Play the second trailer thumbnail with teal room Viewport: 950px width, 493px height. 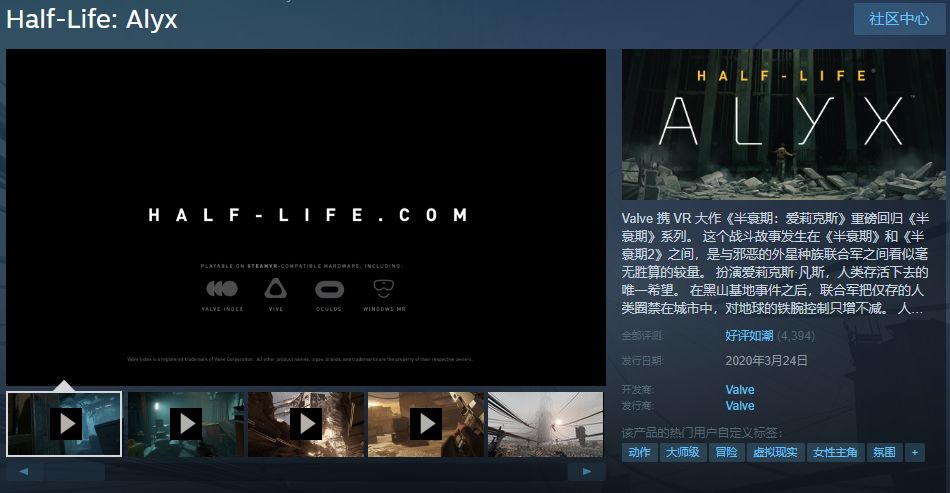pos(186,424)
